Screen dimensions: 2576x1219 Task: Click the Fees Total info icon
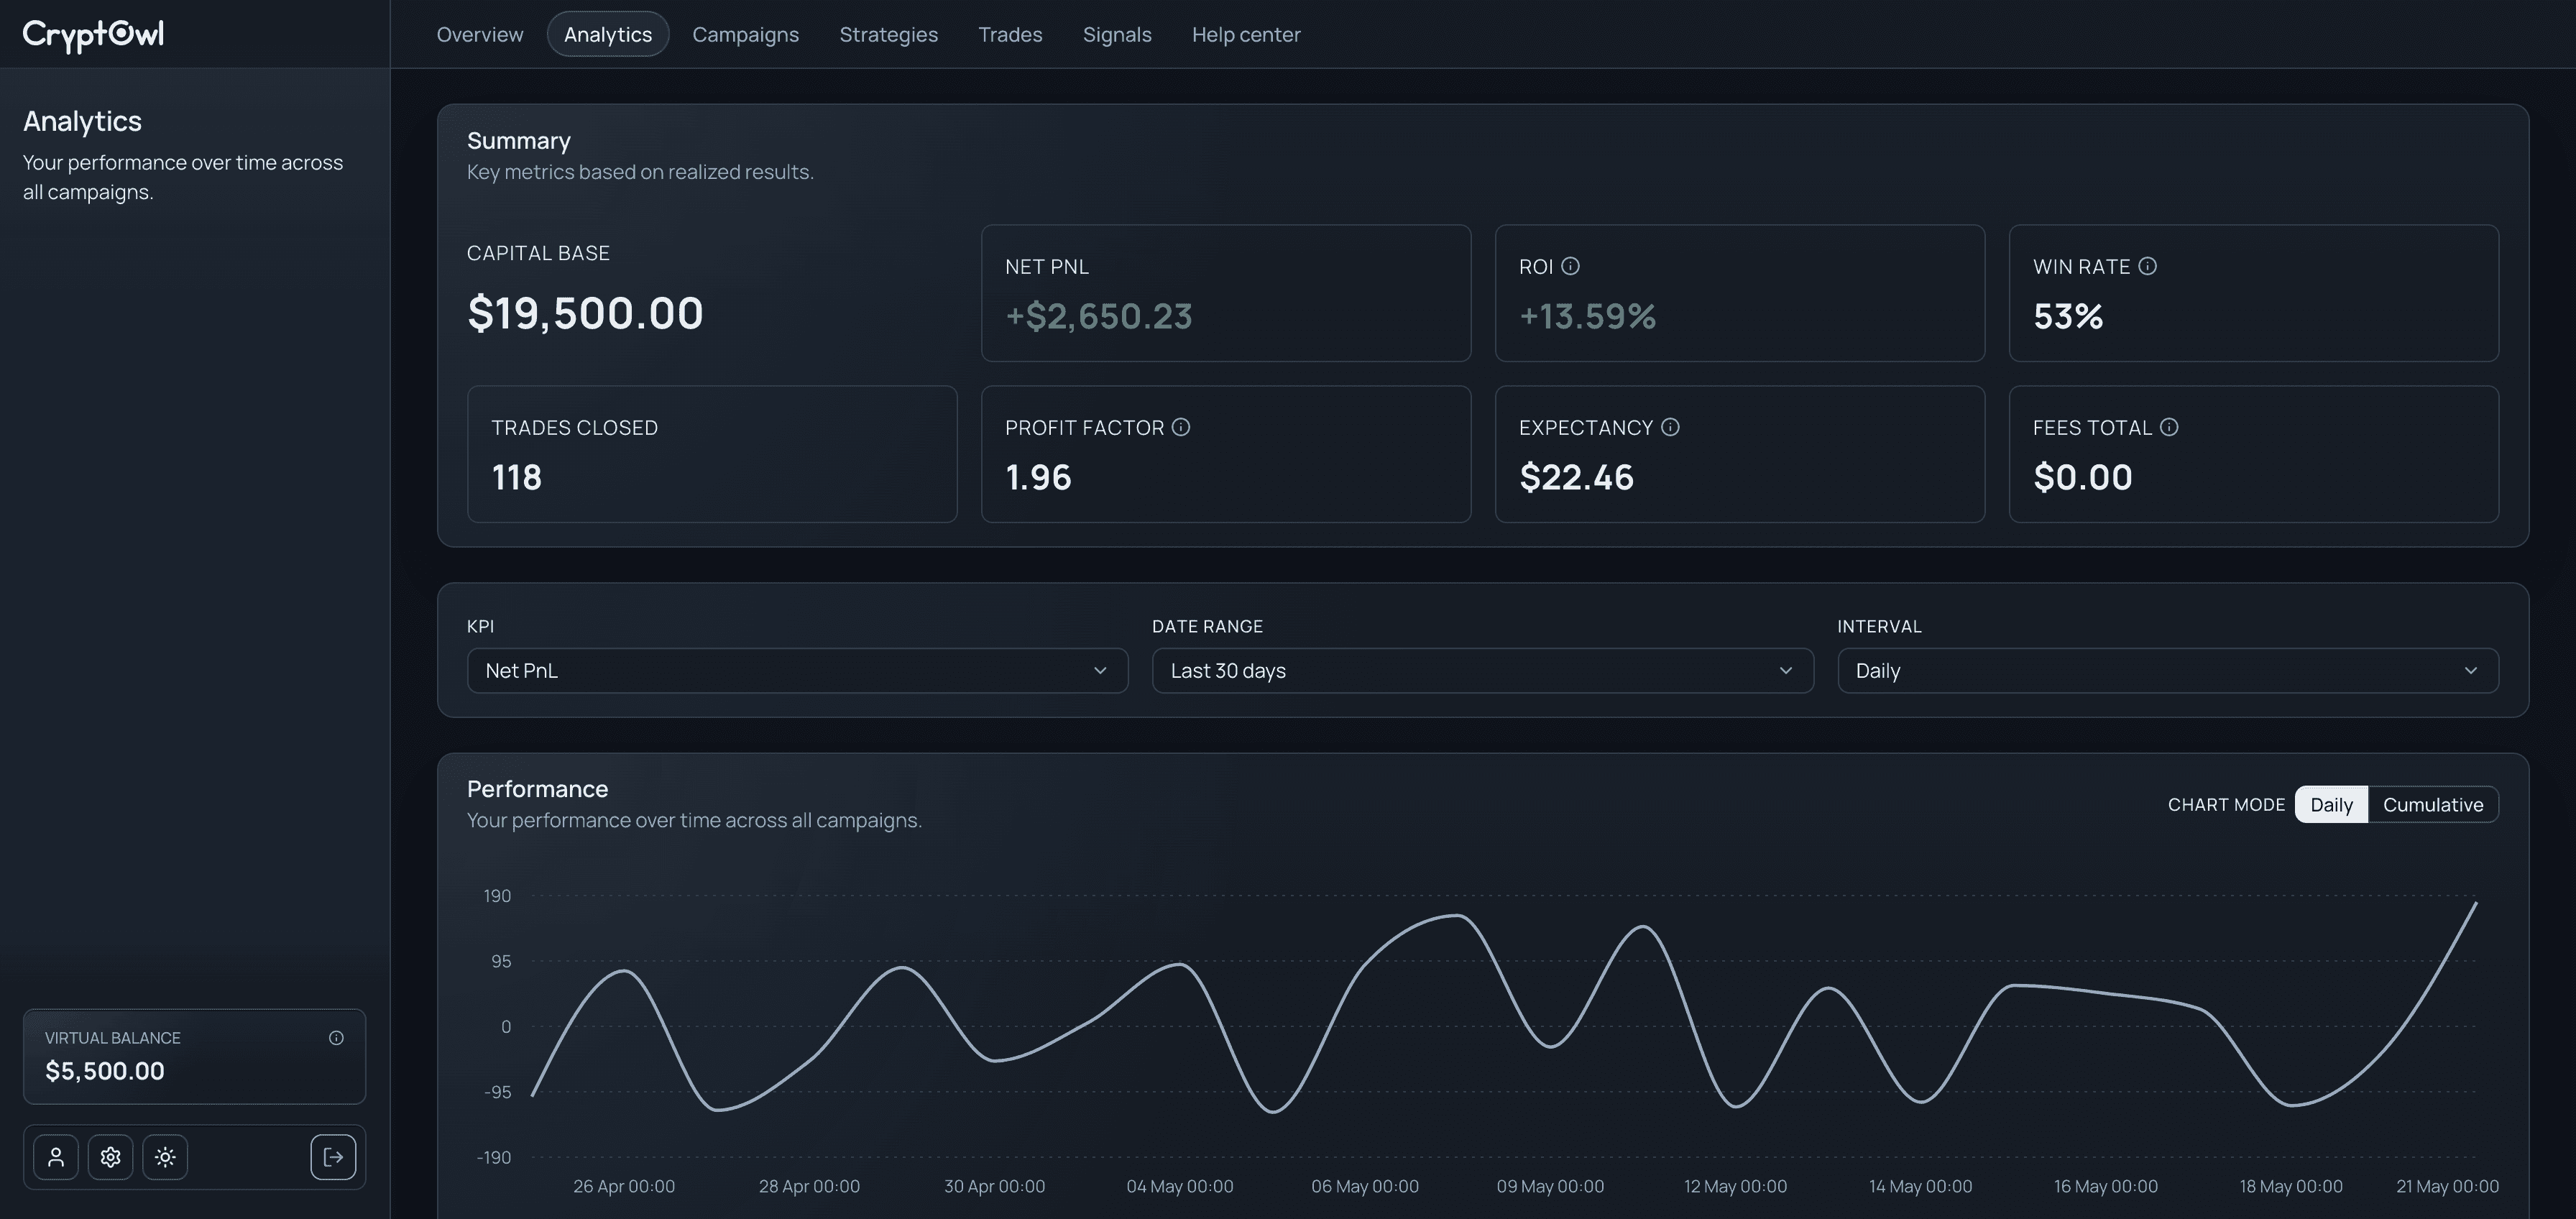2169,427
